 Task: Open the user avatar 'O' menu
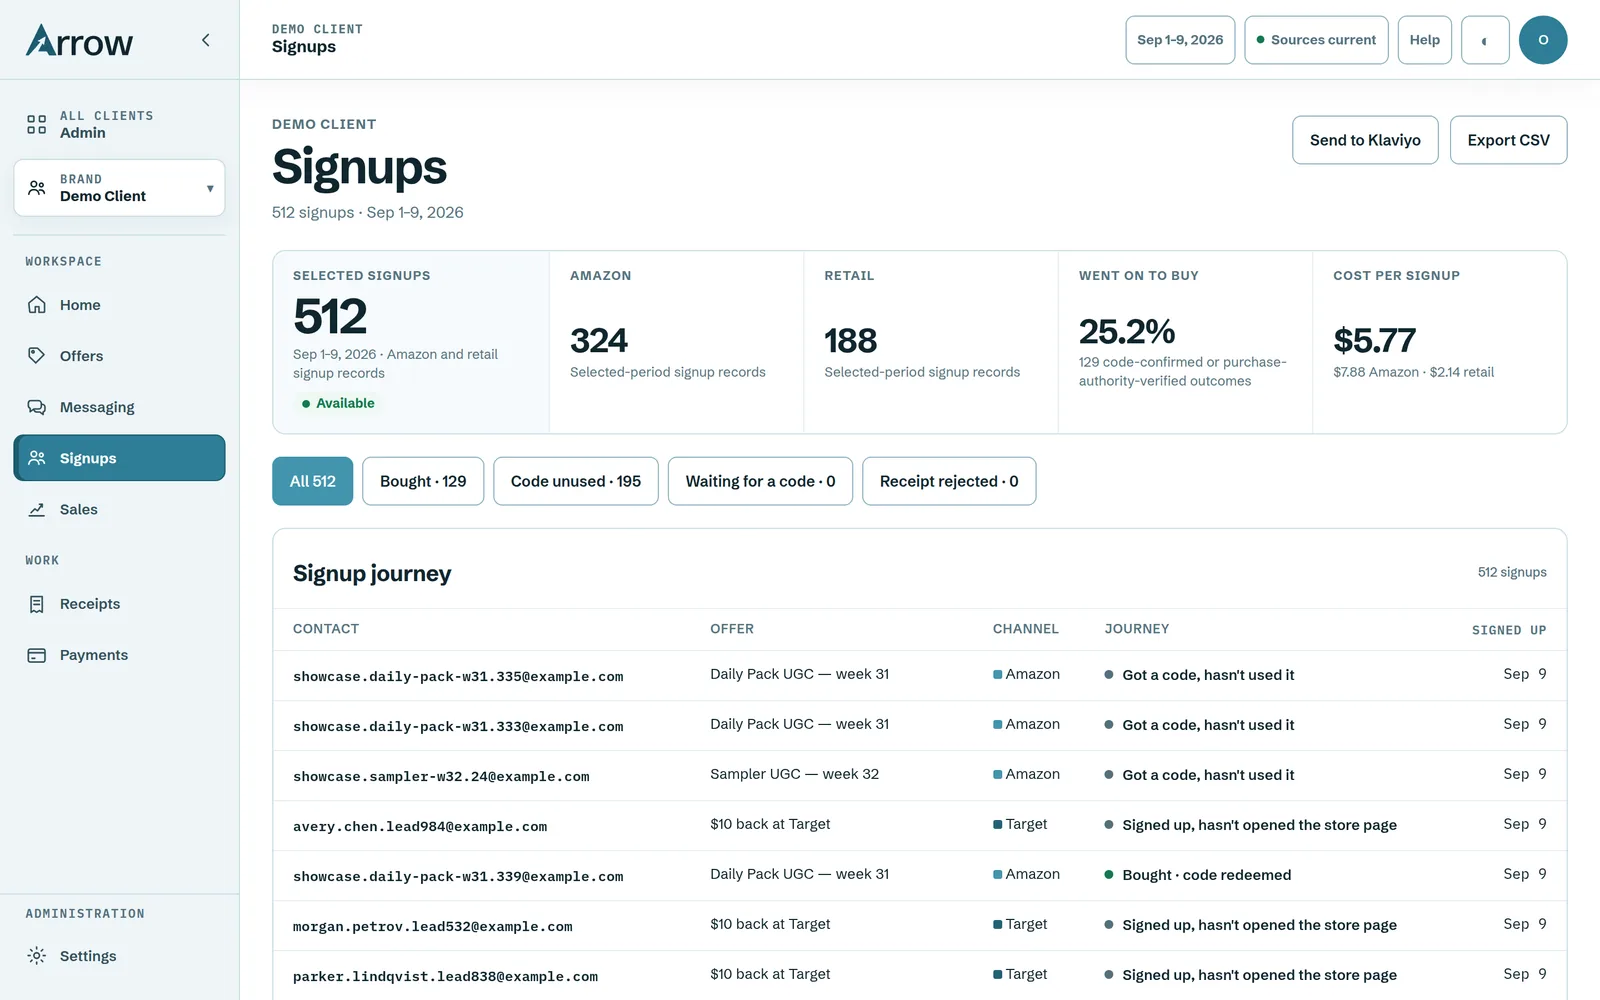pyautogui.click(x=1543, y=40)
